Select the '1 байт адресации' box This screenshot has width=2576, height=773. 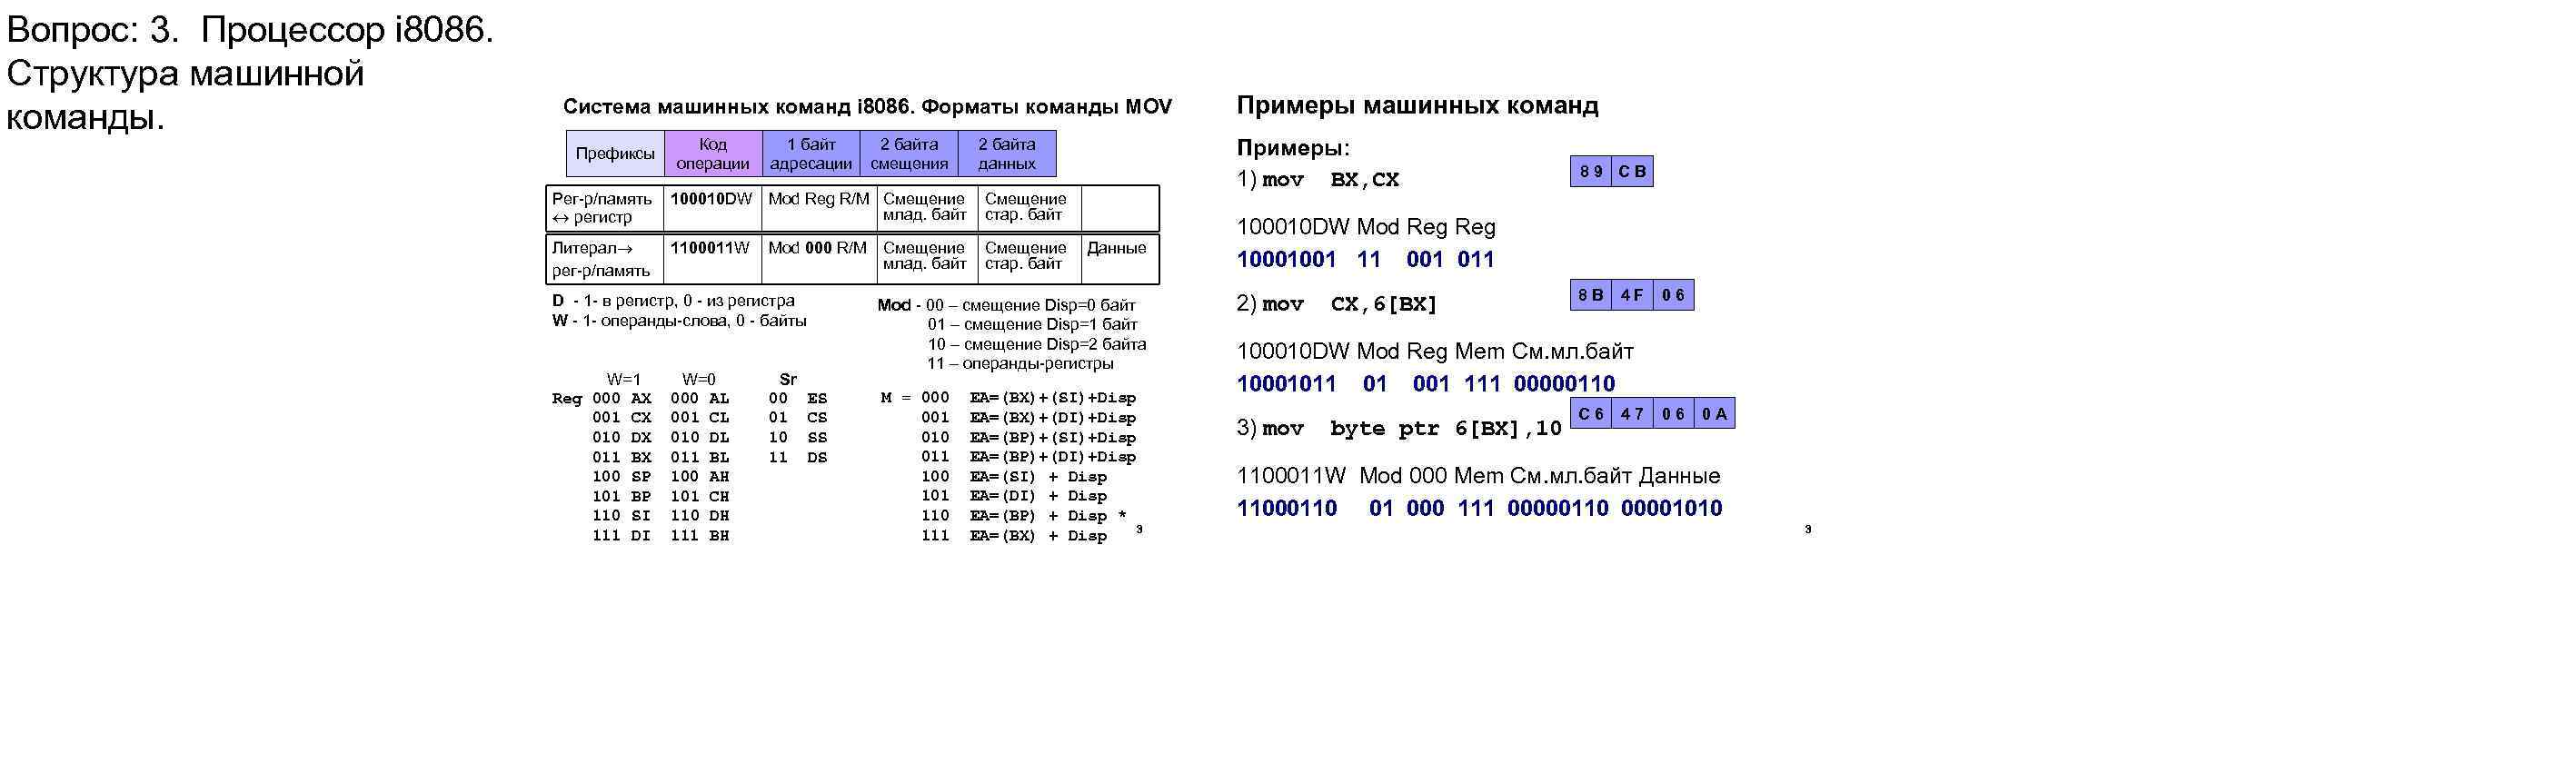[x=811, y=153]
